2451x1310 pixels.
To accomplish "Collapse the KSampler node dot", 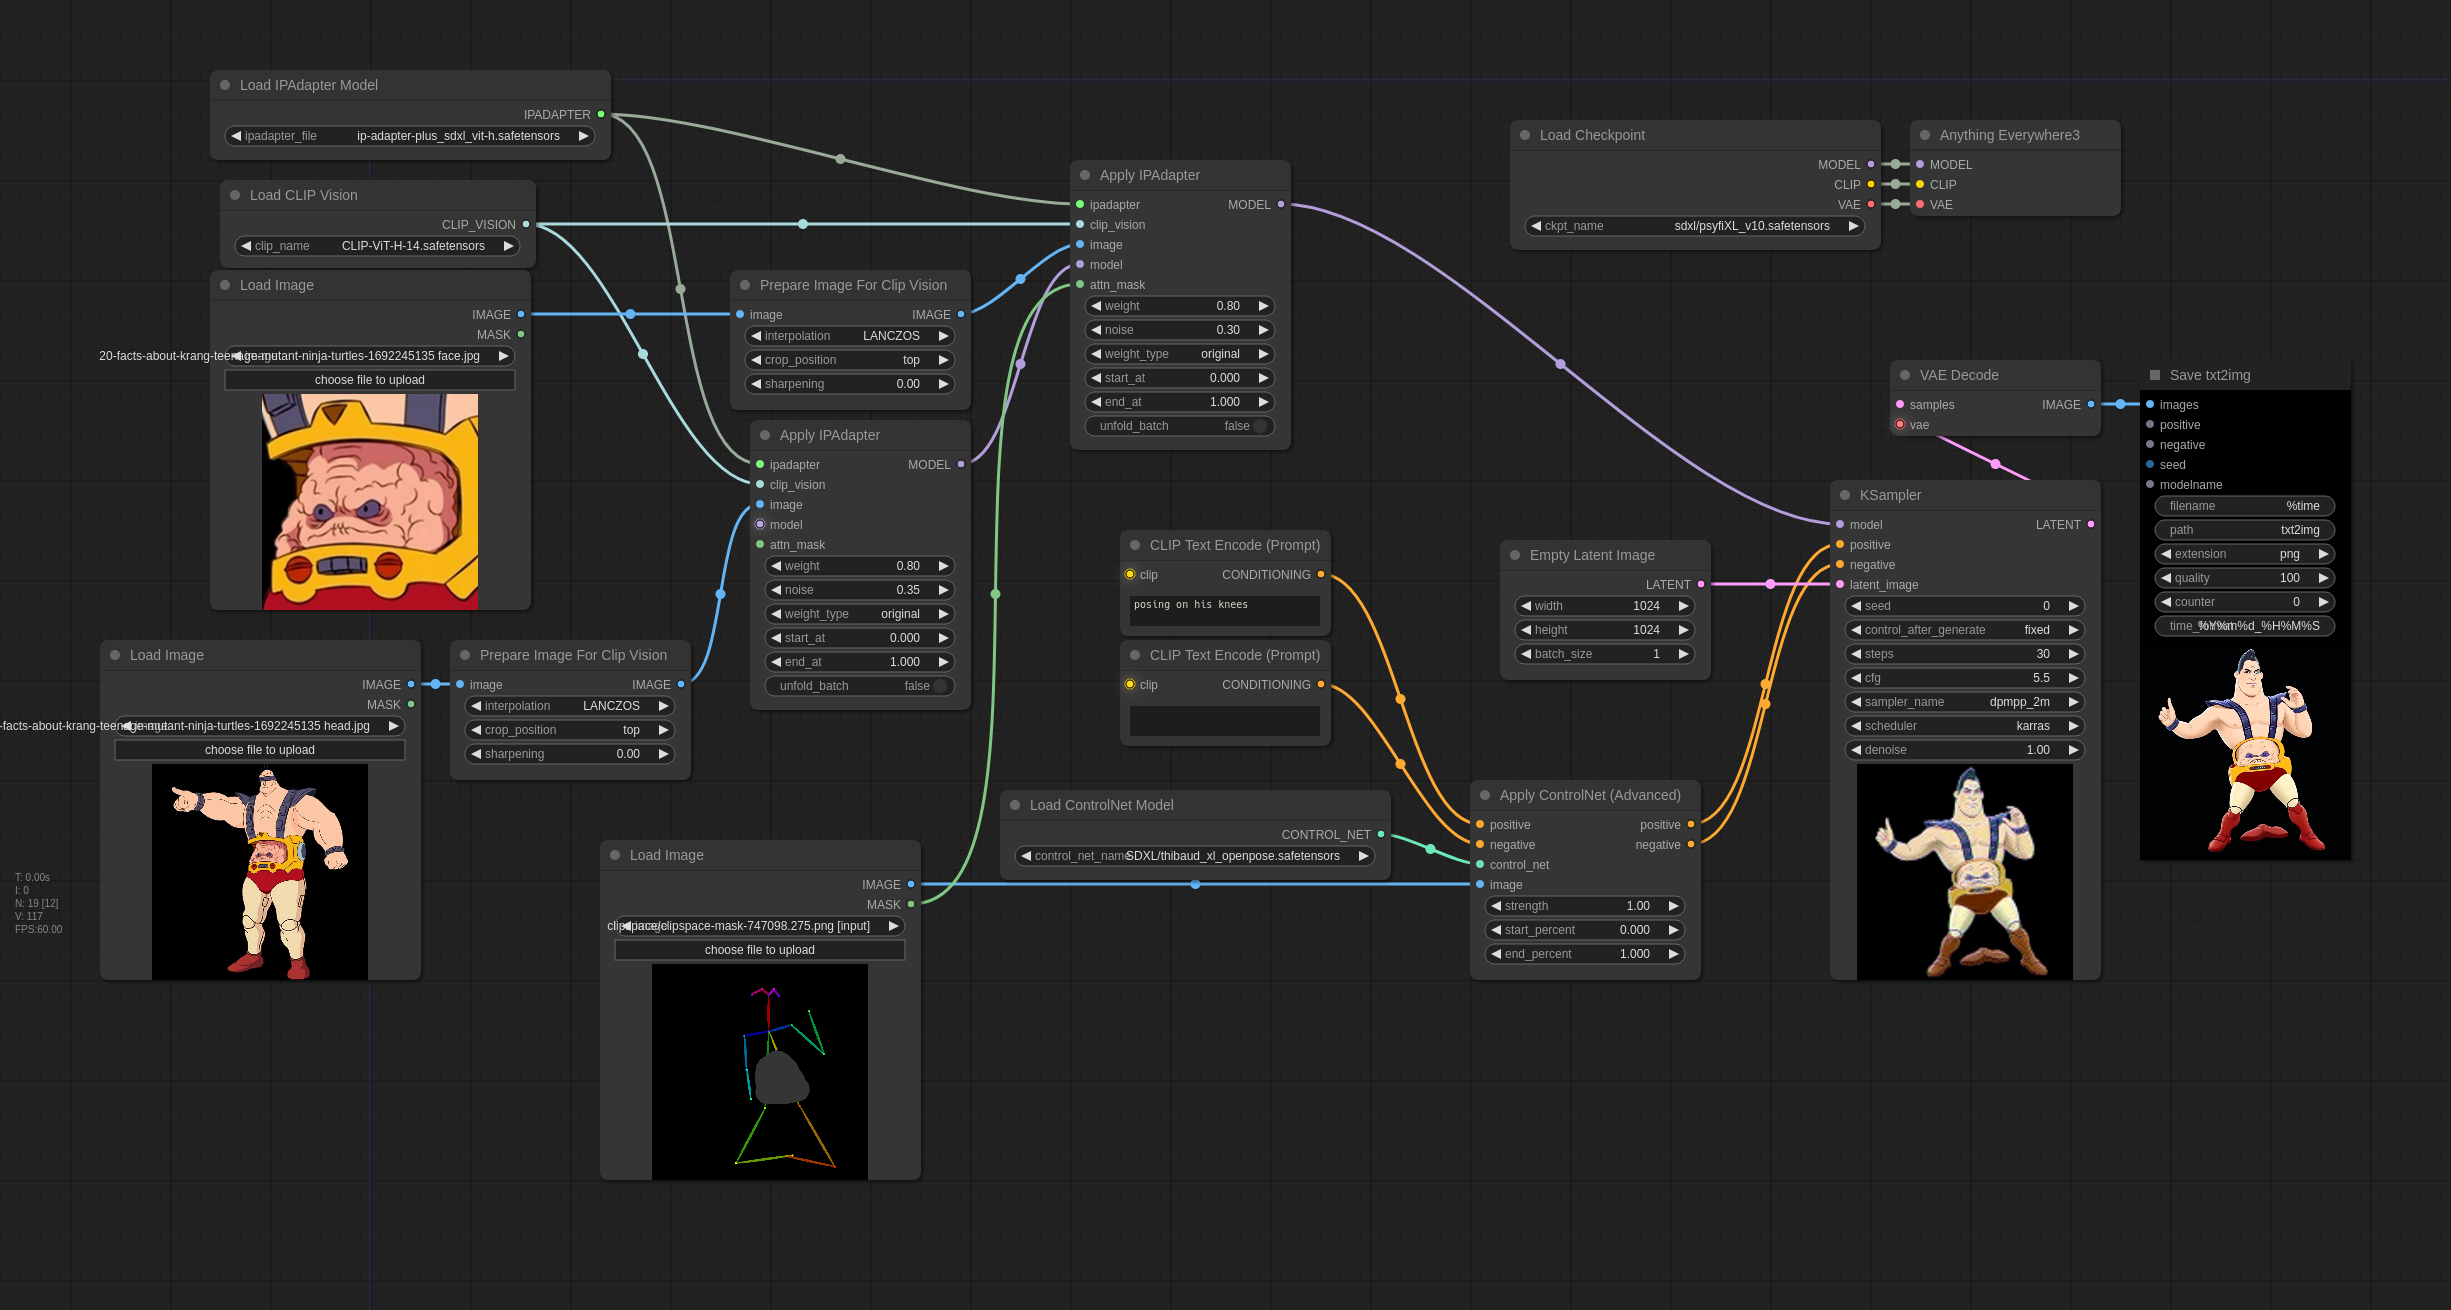I will 1845,495.
